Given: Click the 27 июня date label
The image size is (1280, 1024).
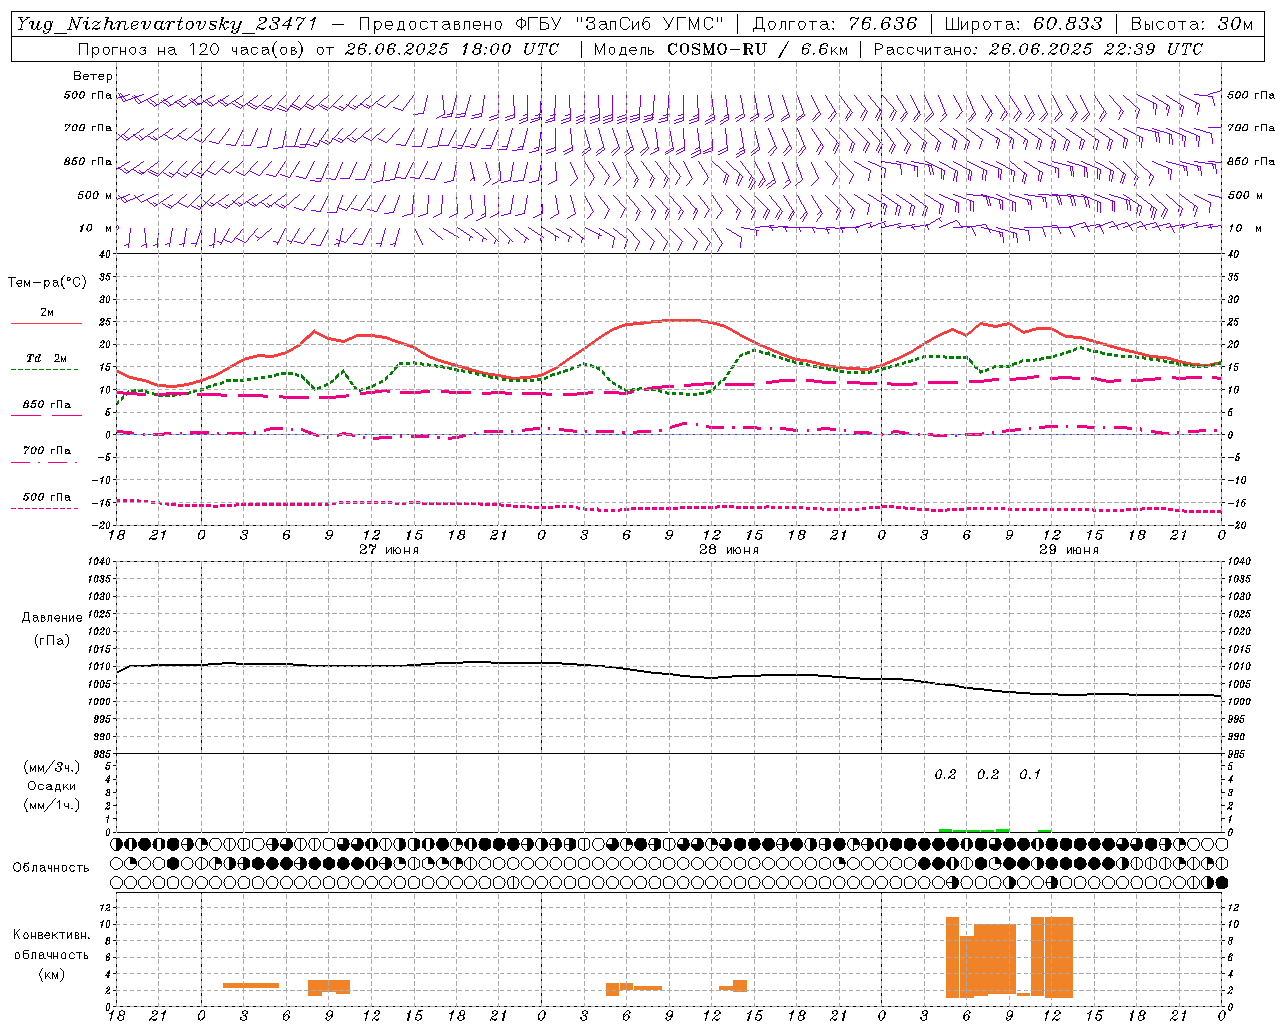Looking at the screenshot, I should [389, 550].
